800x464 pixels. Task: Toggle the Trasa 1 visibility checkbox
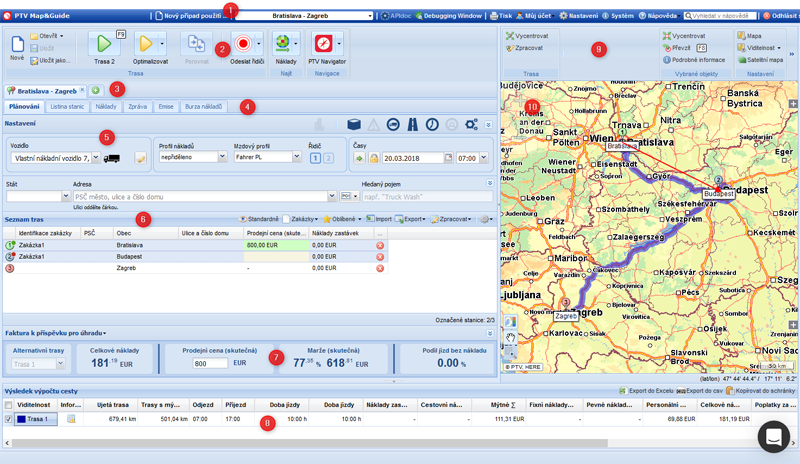point(8,419)
